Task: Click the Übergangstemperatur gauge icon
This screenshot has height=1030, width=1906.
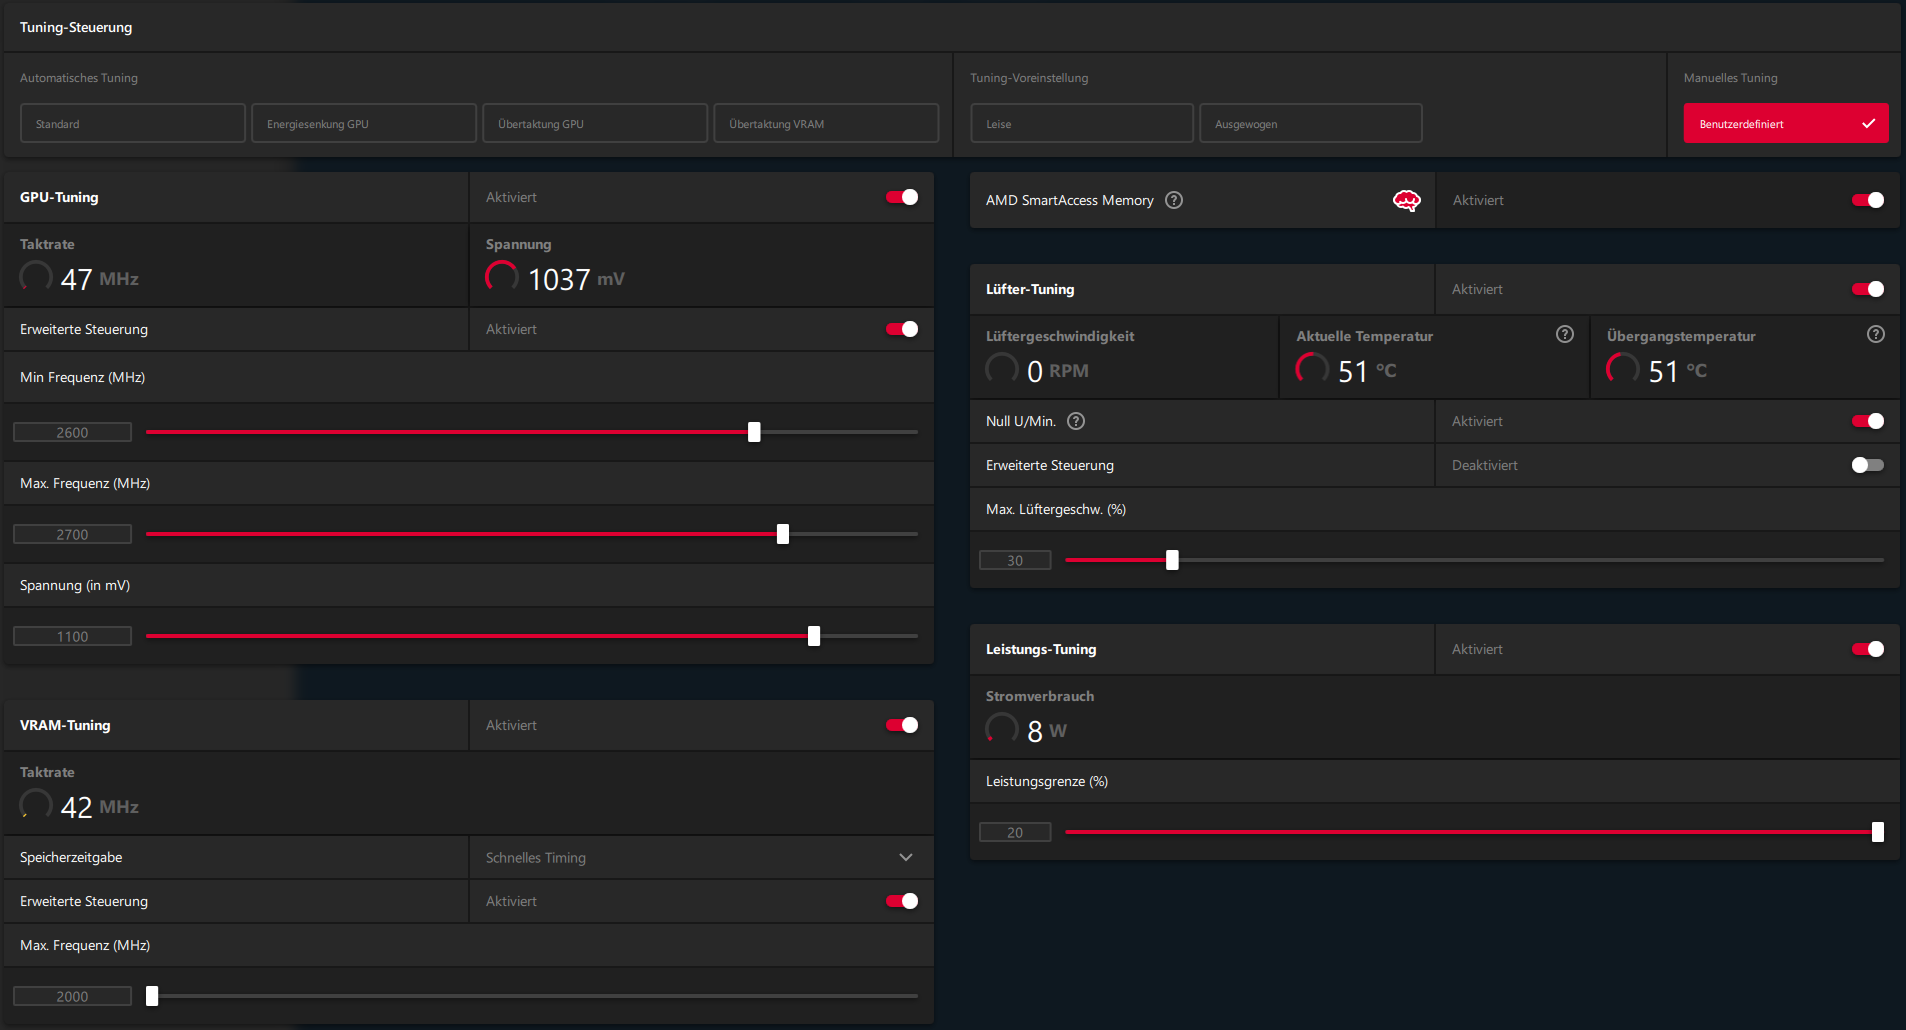Action: pos(1622,369)
